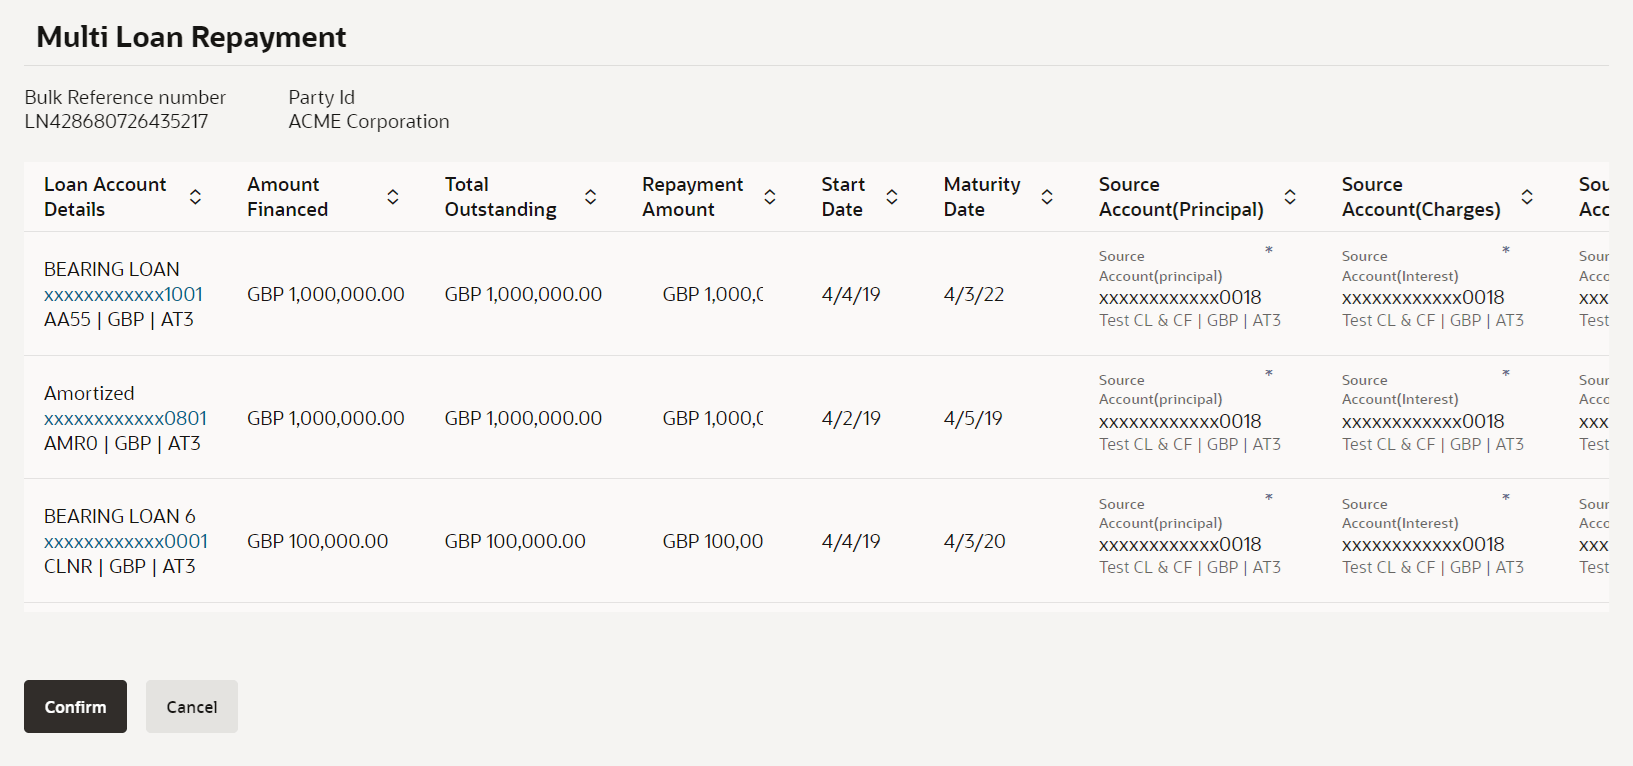The width and height of the screenshot is (1633, 766).
Task: Cancel the multi loan repayment
Action: [191, 707]
